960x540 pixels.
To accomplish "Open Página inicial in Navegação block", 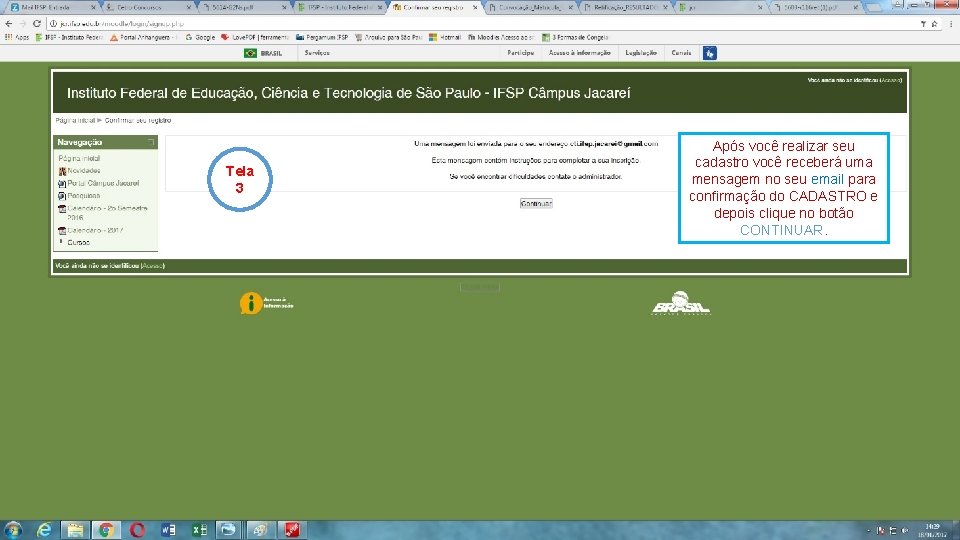I will (x=79, y=159).
